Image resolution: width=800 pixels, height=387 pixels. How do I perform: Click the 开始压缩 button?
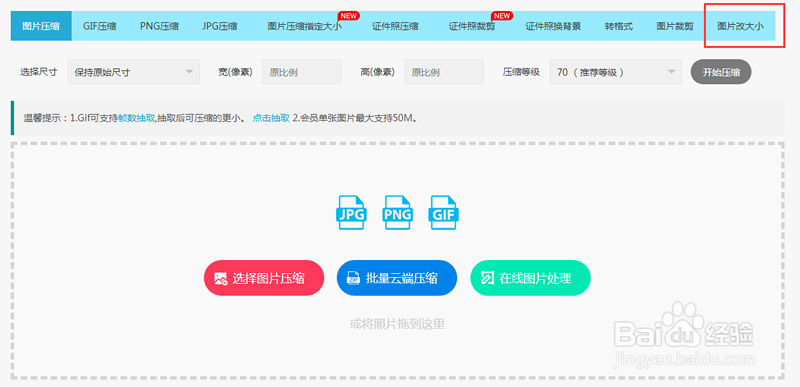point(721,72)
